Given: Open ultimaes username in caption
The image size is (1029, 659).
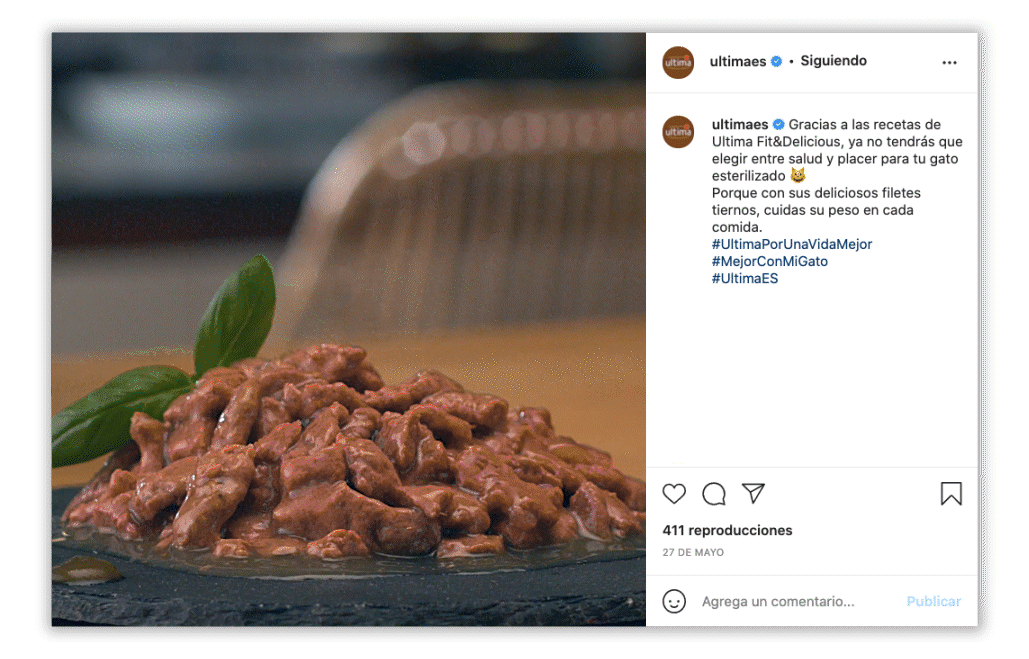Looking at the screenshot, I should 740,125.
